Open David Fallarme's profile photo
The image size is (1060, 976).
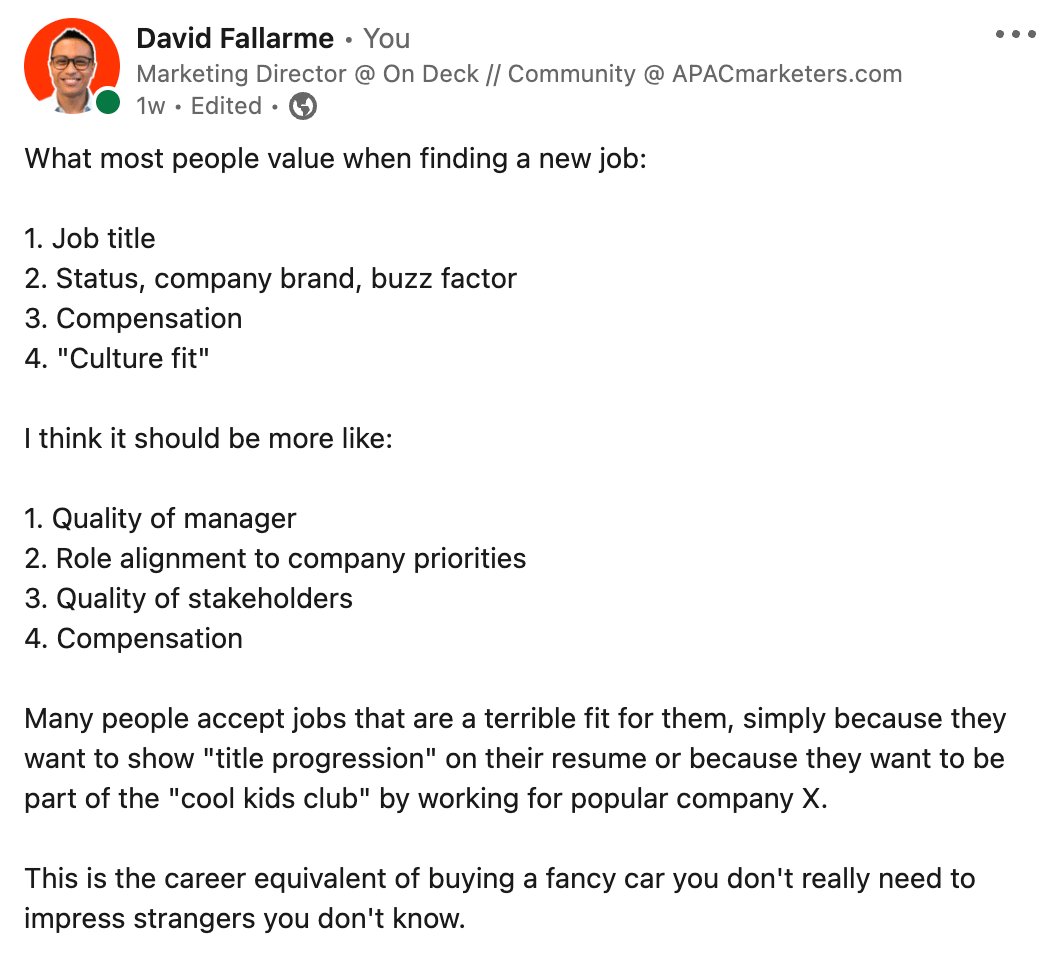pyautogui.click(x=72, y=66)
